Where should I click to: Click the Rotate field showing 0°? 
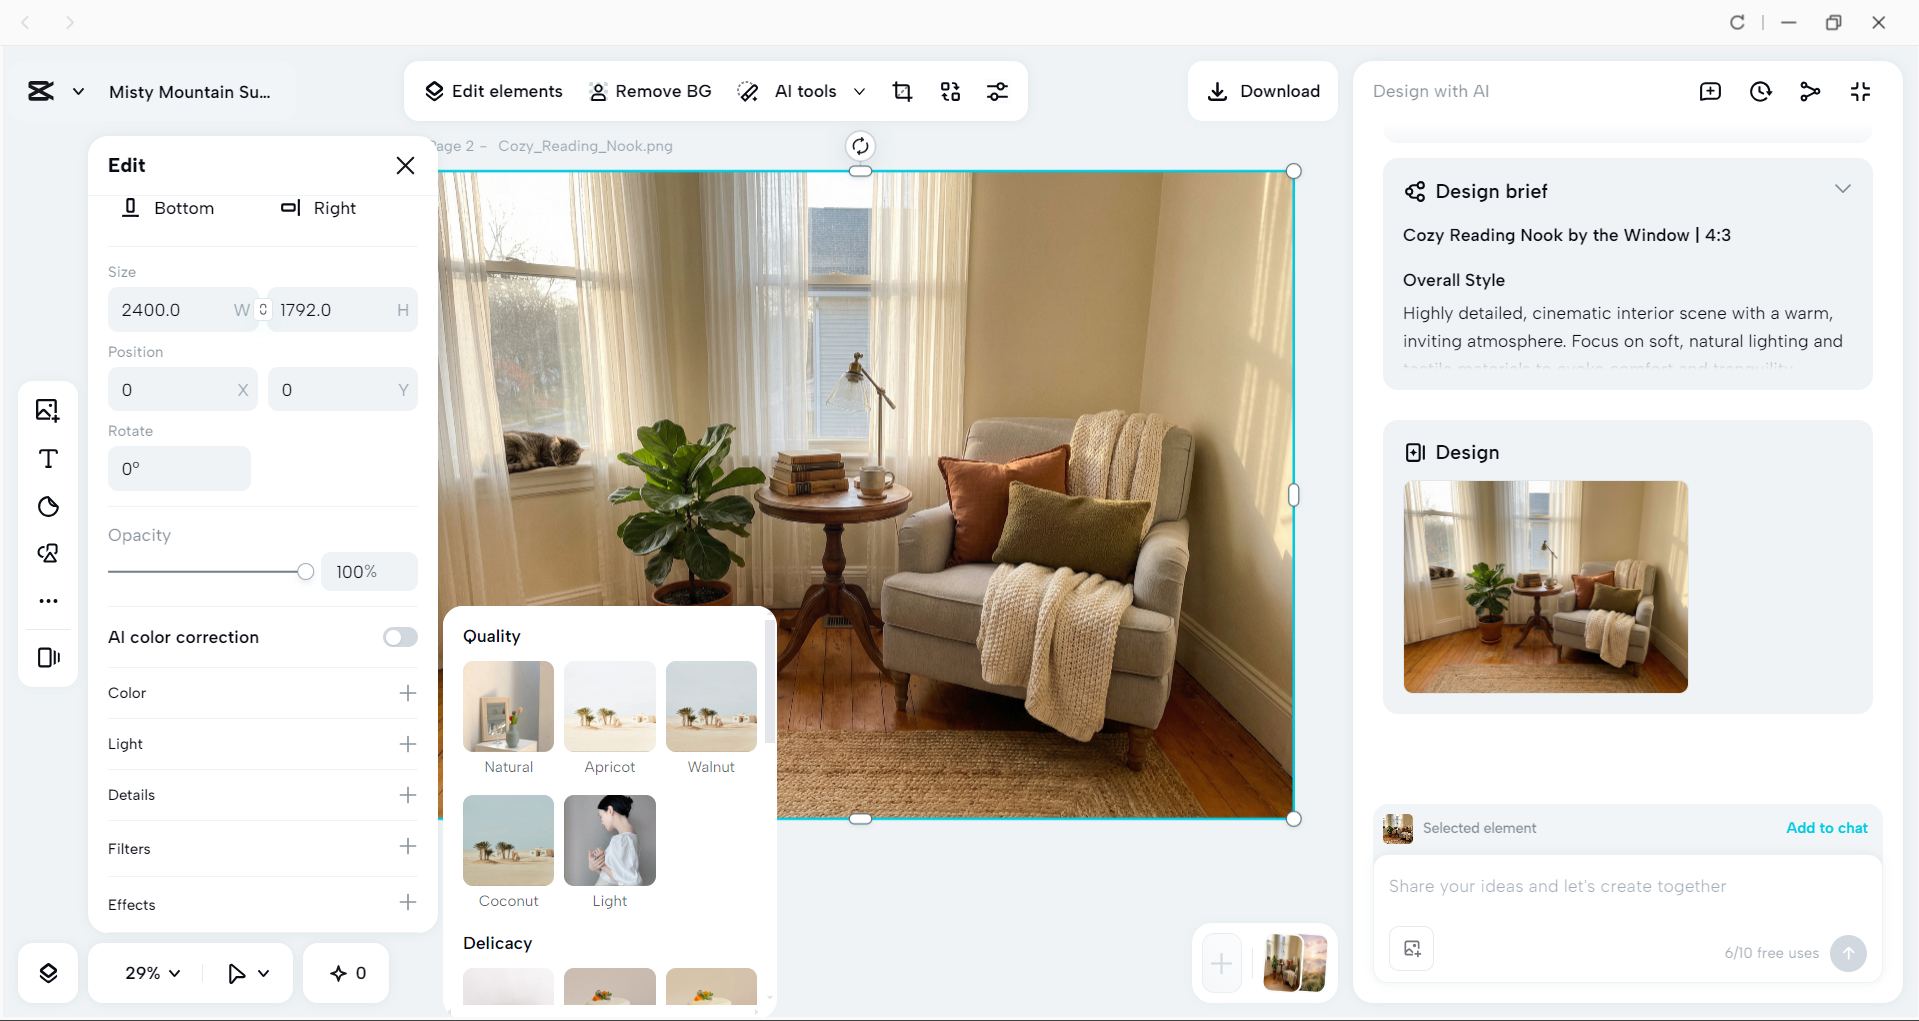pyautogui.click(x=179, y=468)
